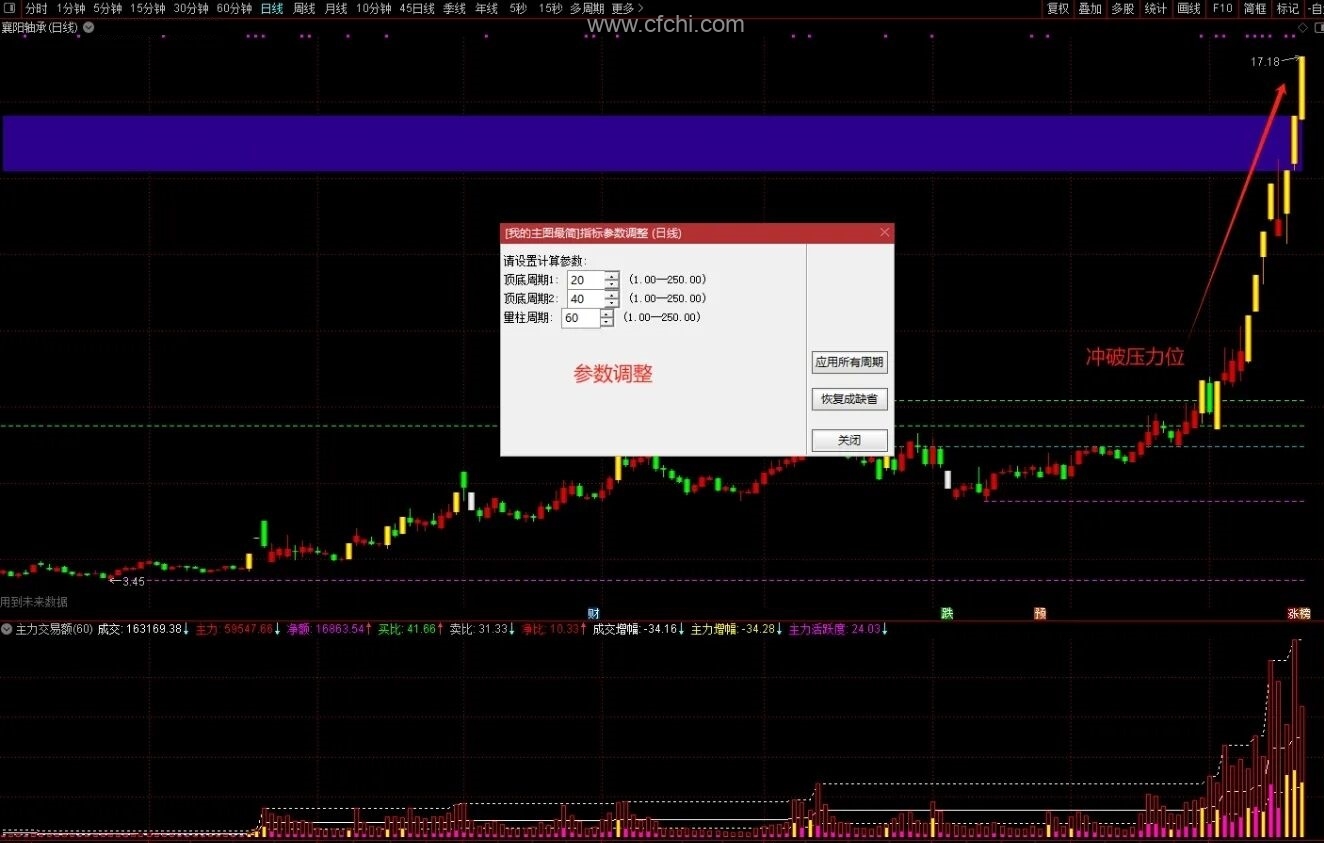Click the 17.18 high price label
This screenshot has width=1324, height=843.
click(1265, 62)
